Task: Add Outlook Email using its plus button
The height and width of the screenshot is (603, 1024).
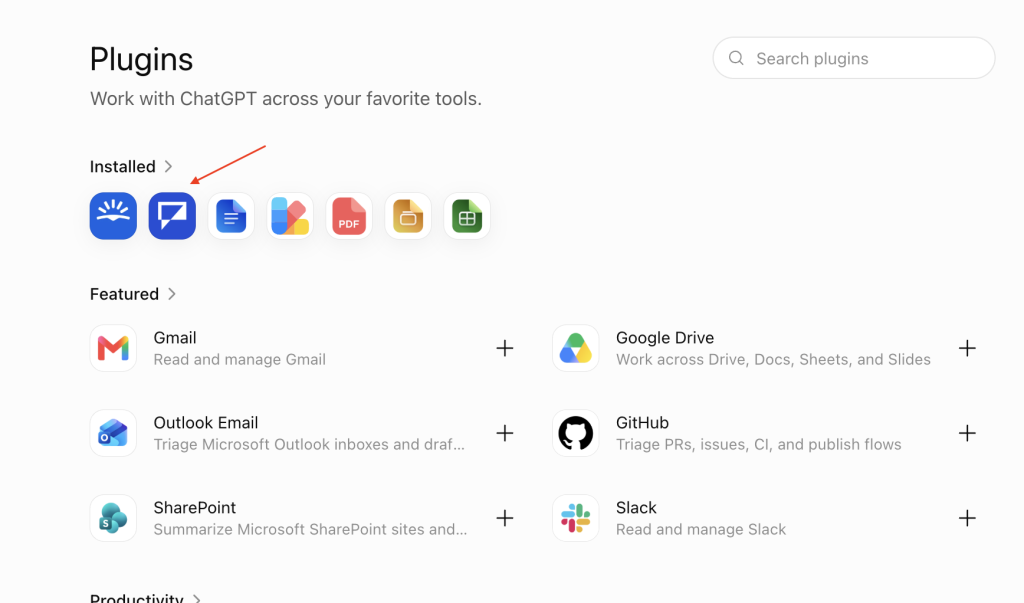Action: pyautogui.click(x=505, y=433)
